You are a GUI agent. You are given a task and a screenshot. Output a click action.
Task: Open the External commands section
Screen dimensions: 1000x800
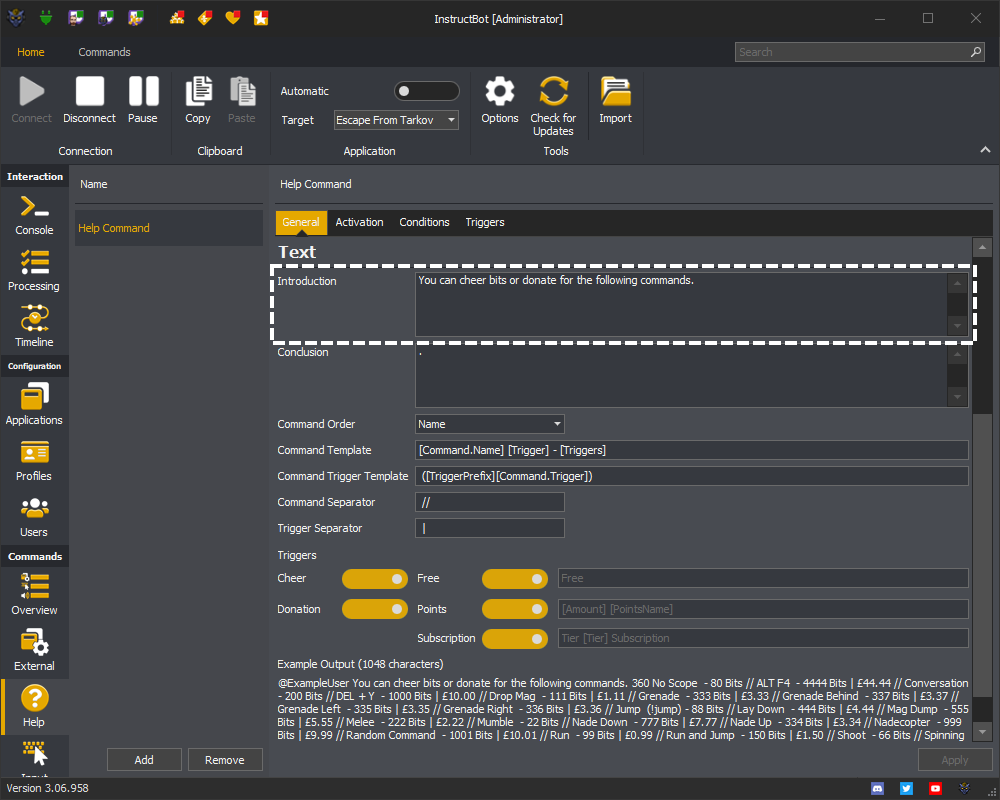[x=34, y=651]
